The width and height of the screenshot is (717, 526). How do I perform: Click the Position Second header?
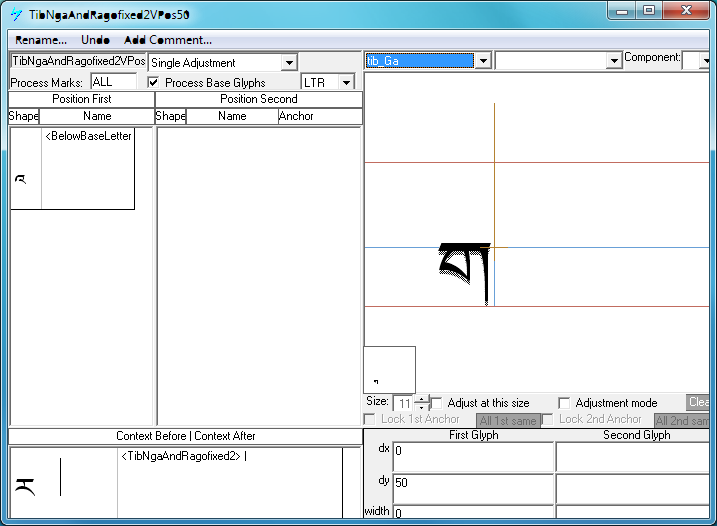tap(259, 99)
